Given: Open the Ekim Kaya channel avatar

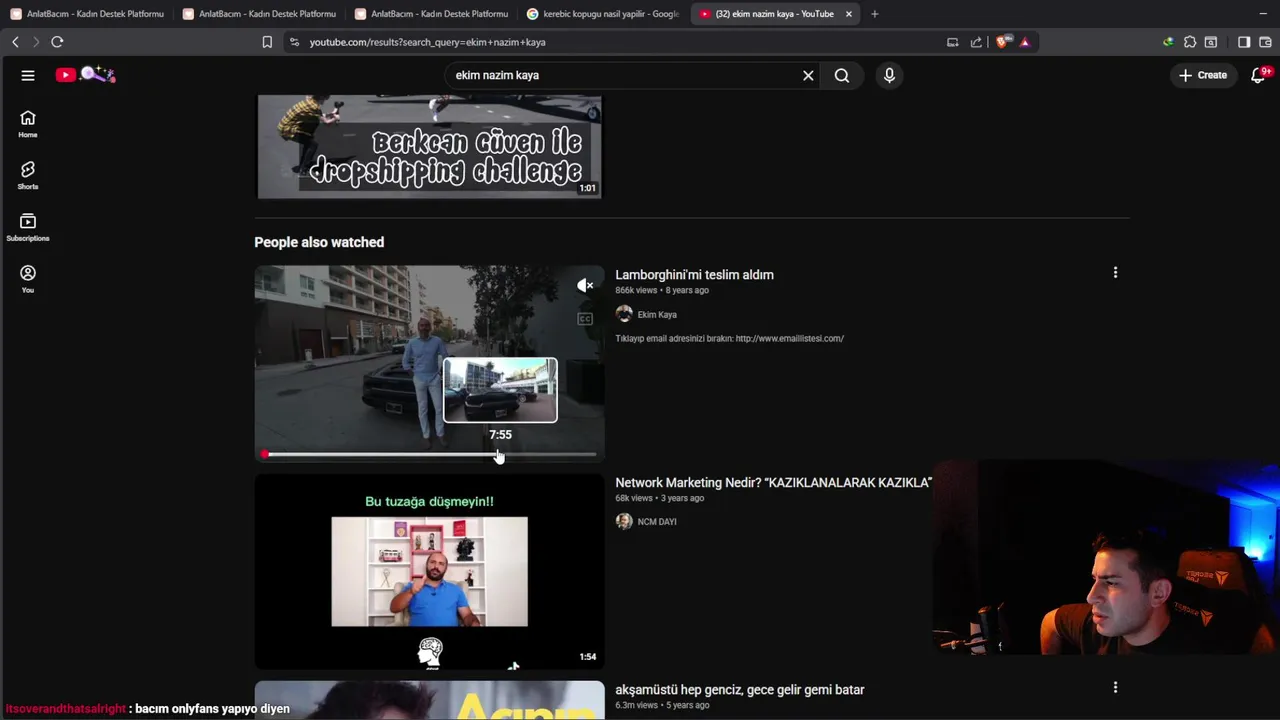Looking at the screenshot, I should tap(624, 314).
